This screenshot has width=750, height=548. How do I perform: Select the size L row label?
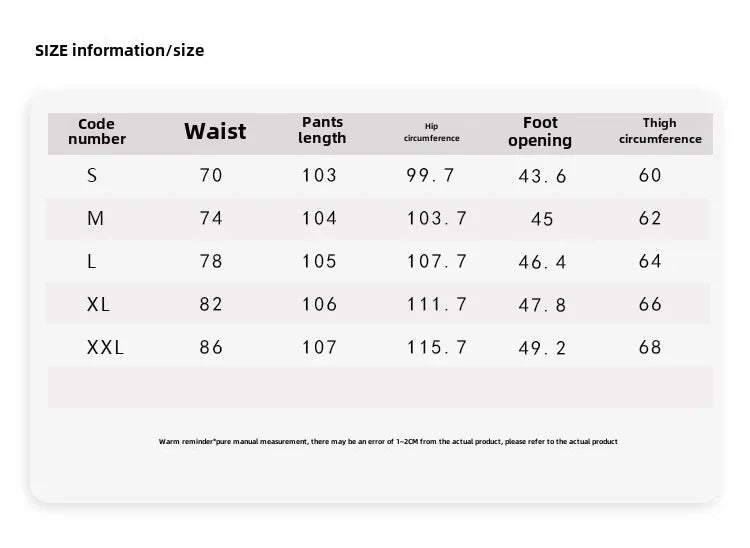[92, 261]
